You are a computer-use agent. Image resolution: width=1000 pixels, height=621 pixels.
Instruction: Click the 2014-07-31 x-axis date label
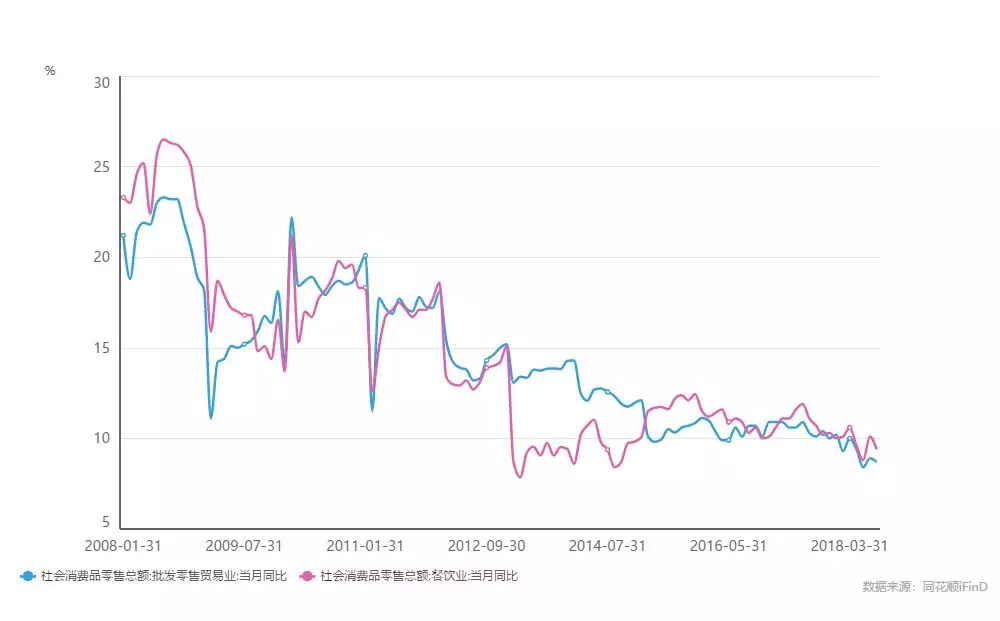[x=607, y=545]
